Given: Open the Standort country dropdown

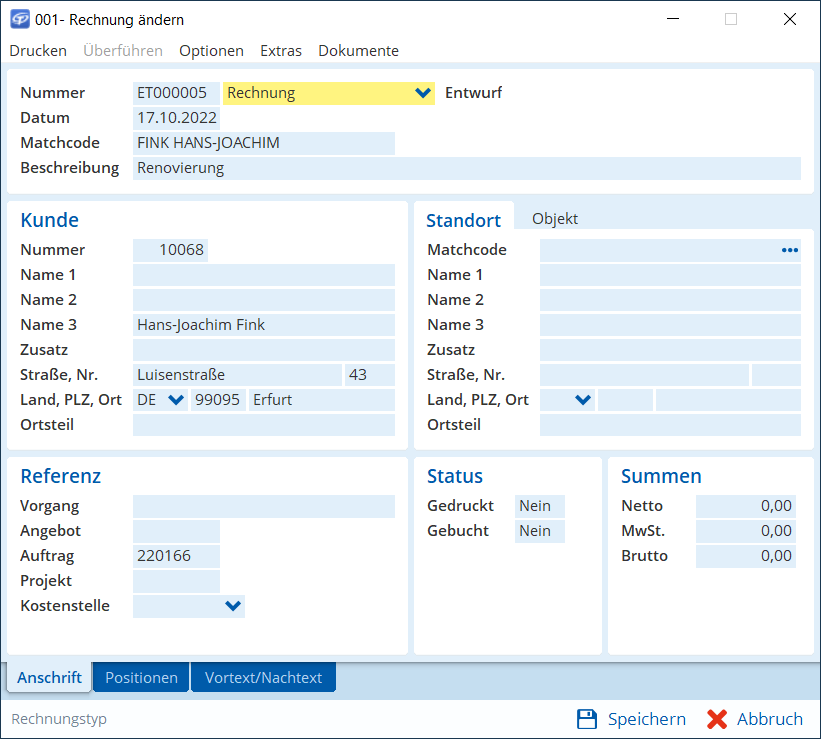Looking at the screenshot, I should 583,400.
